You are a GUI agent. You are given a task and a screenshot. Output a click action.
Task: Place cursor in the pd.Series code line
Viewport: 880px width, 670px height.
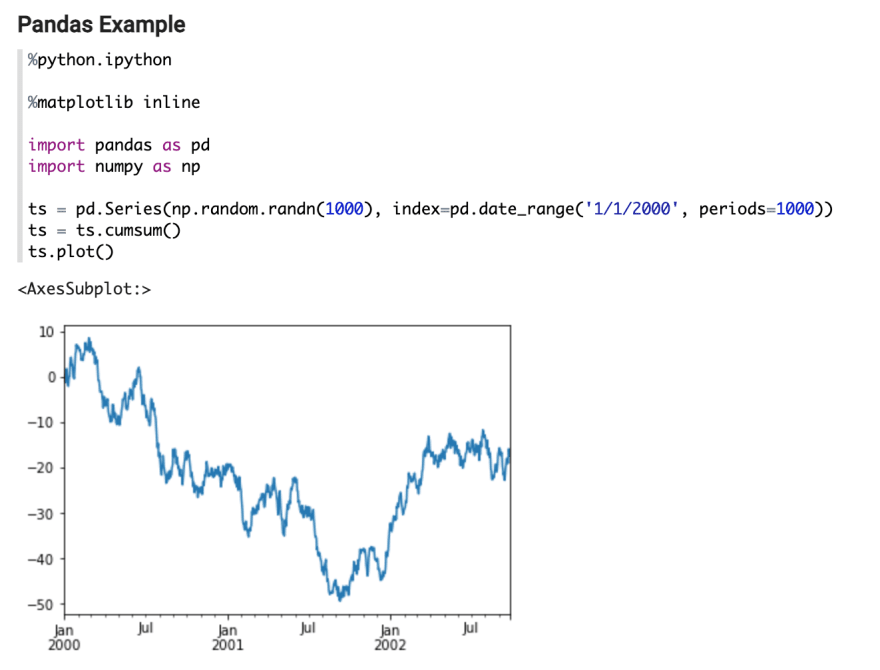(x=430, y=209)
